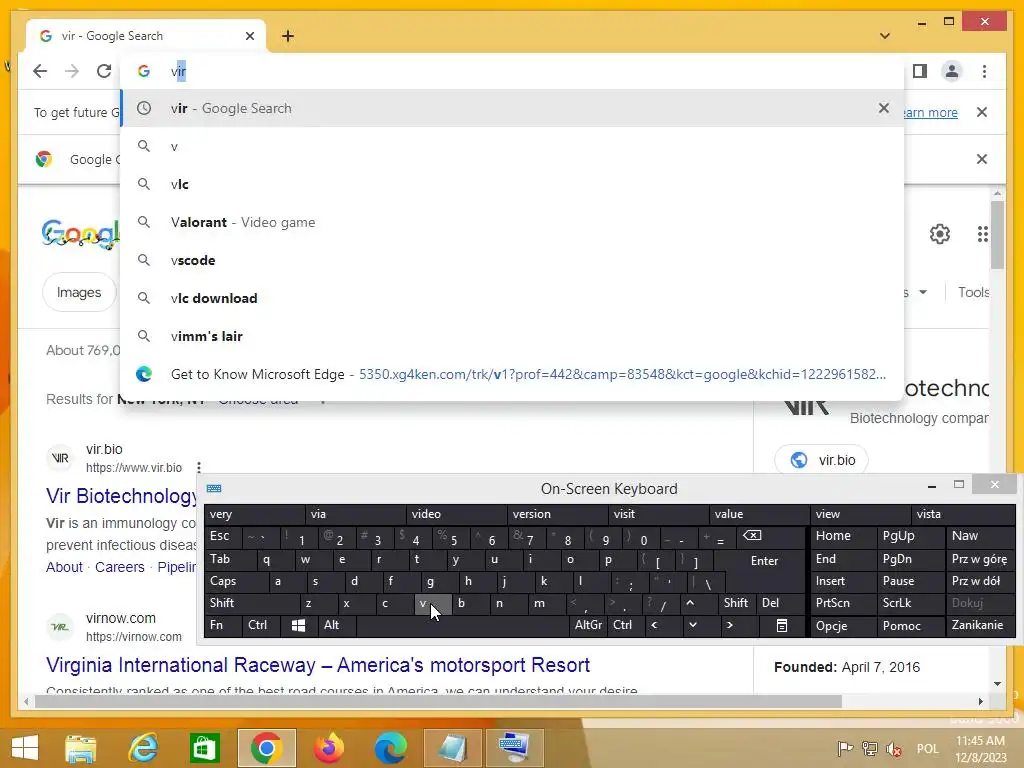Select "vimm's lair" suggestion
Image resolution: width=1024 pixels, height=768 pixels.
coord(512,336)
